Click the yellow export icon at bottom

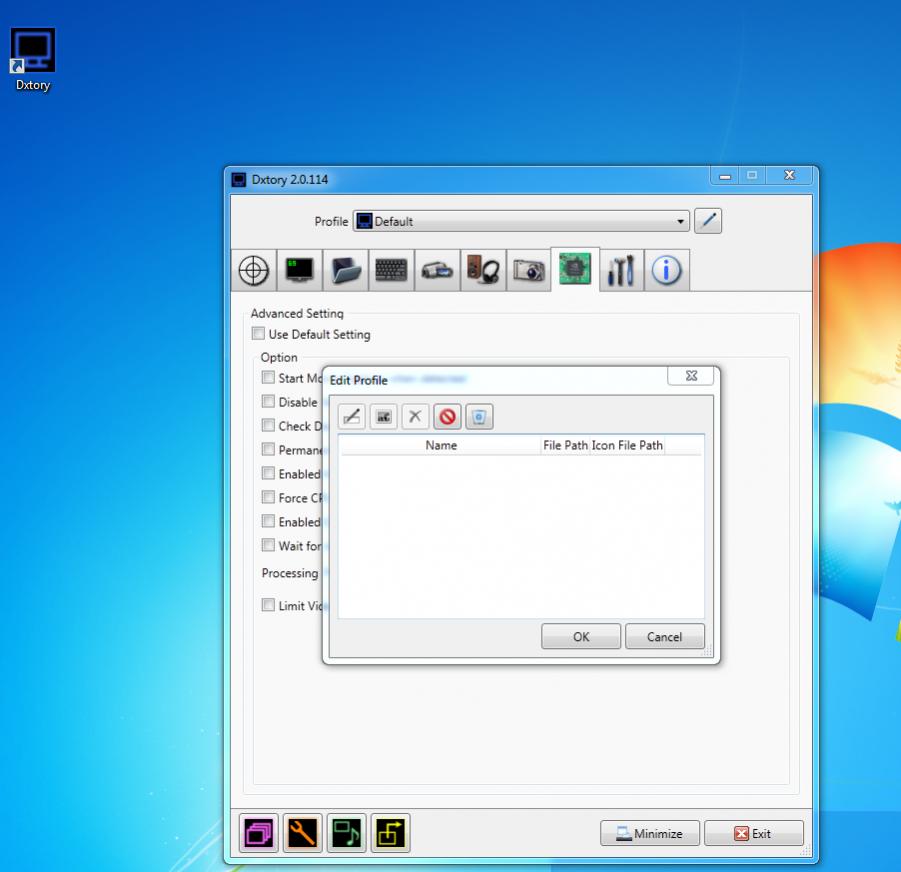[x=391, y=833]
